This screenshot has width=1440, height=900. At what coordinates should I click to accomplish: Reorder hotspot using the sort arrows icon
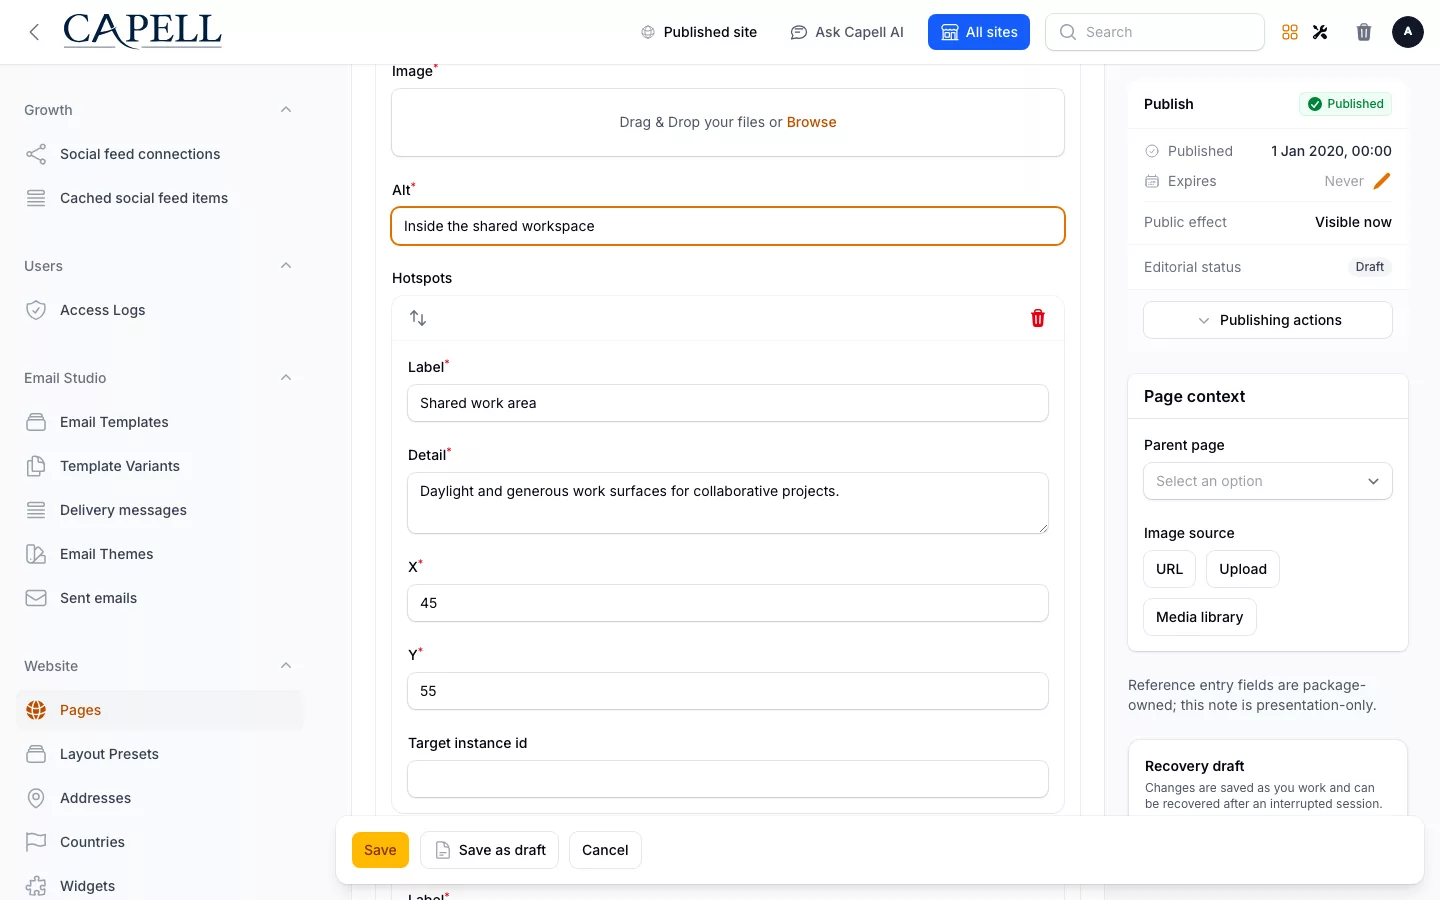click(x=418, y=318)
